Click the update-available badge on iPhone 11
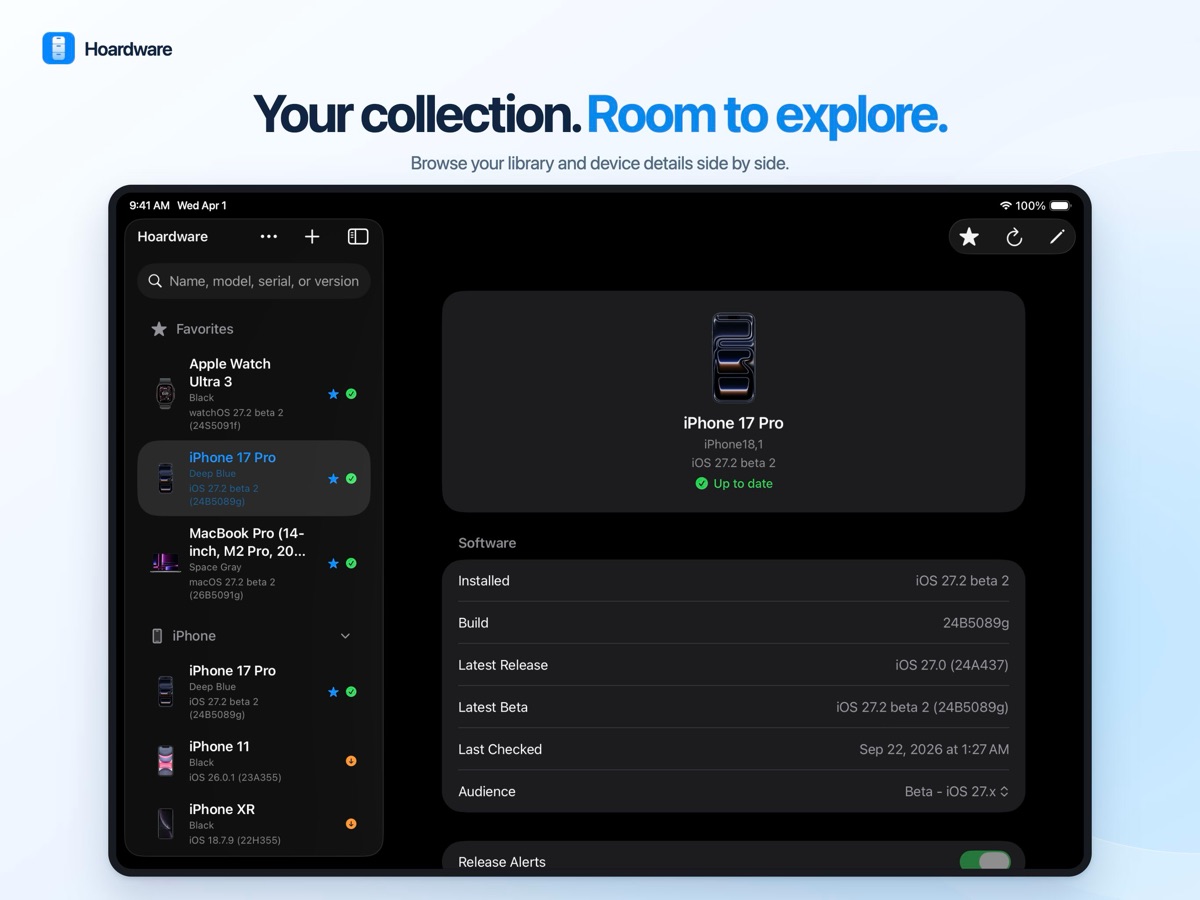The image size is (1200, 900). click(x=351, y=761)
